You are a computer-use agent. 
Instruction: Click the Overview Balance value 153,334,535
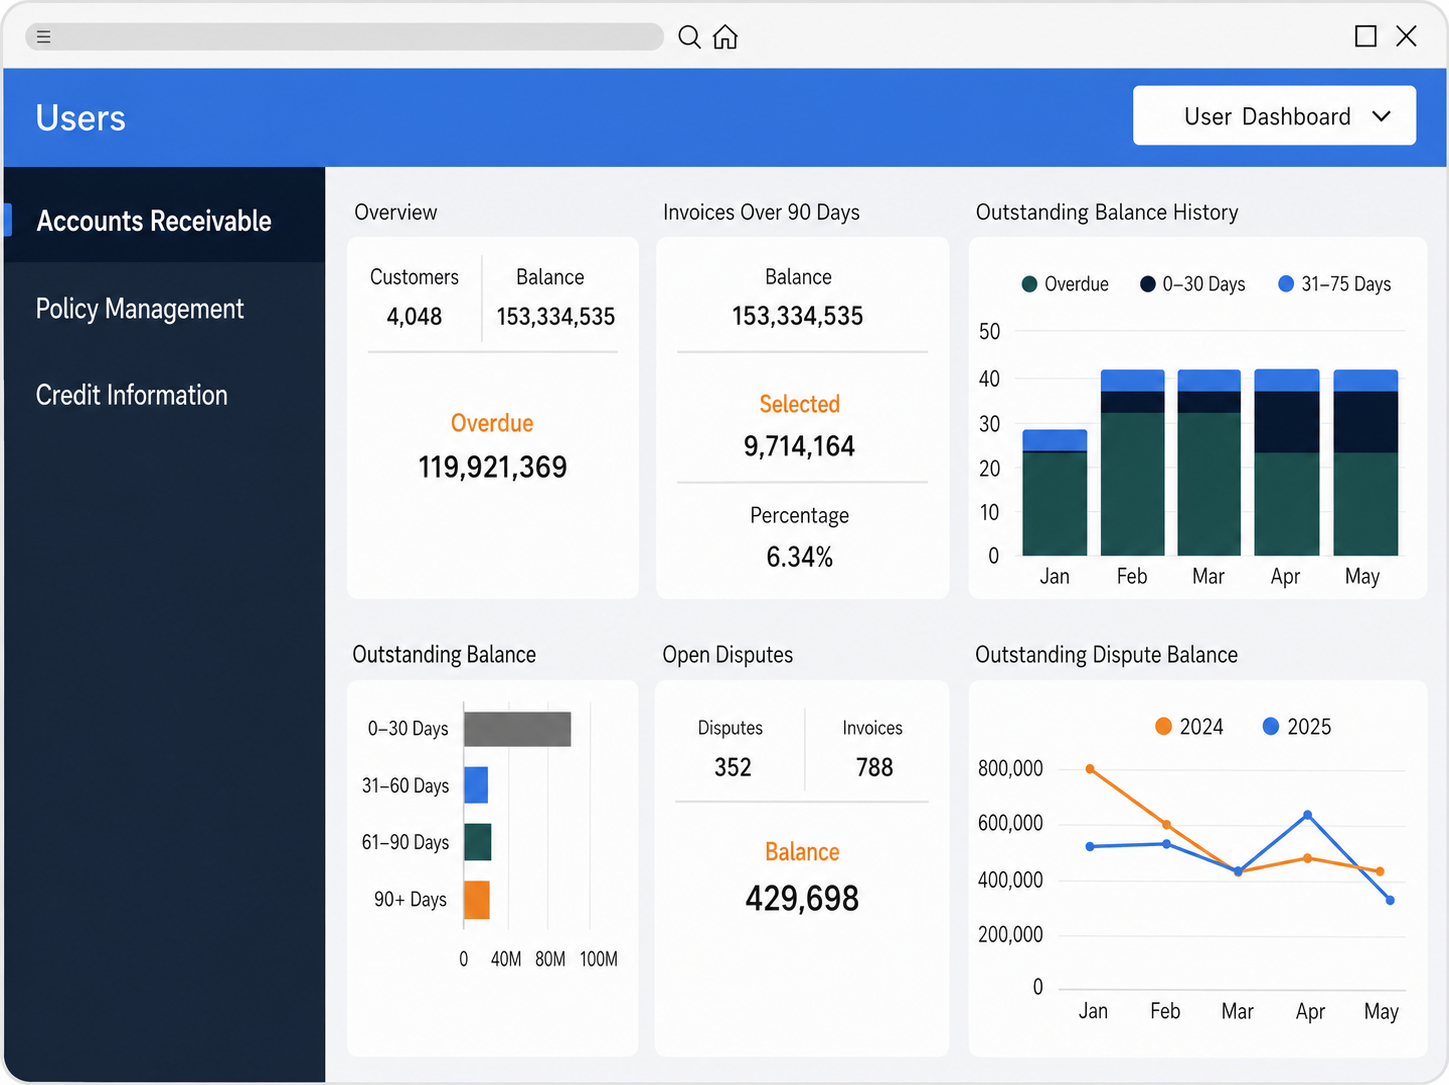tap(556, 317)
